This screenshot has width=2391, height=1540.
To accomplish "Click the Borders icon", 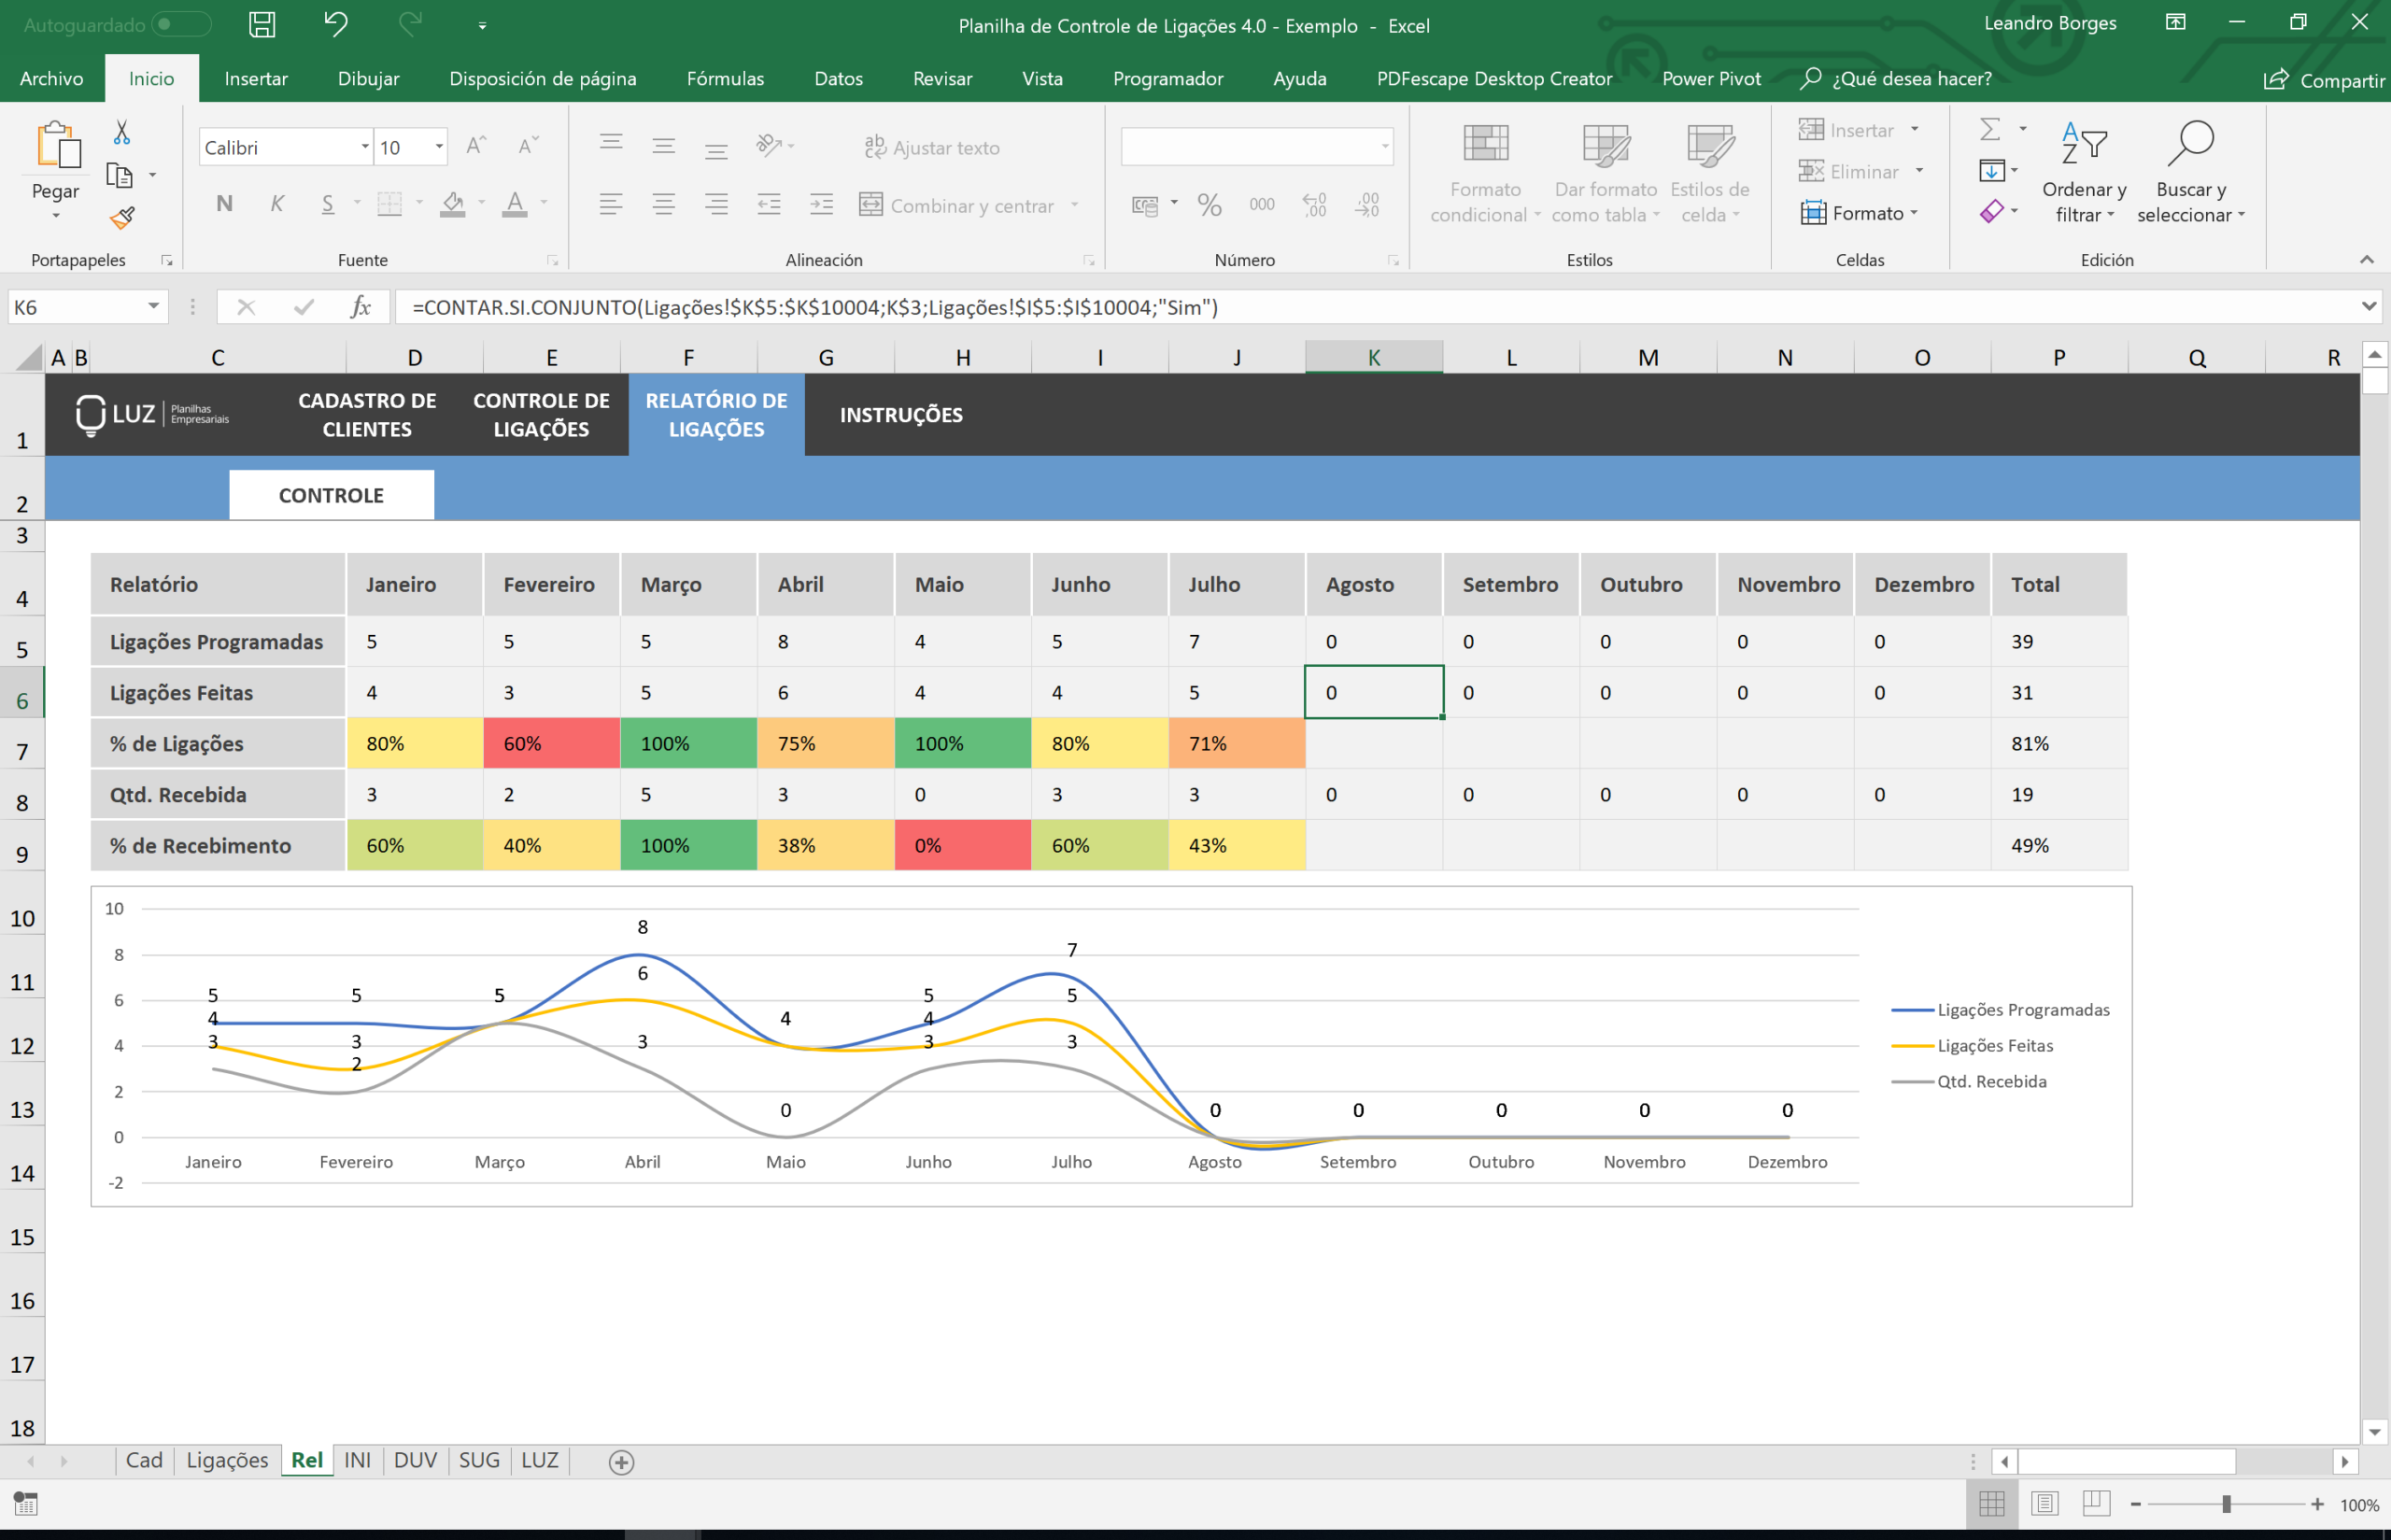I will coord(389,204).
